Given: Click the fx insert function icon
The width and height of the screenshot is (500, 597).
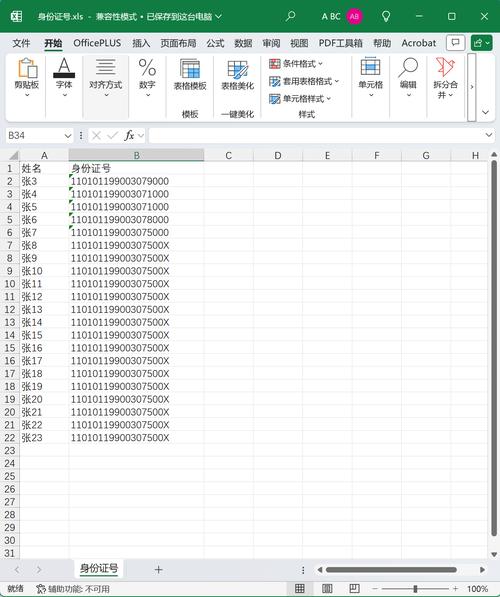Looking at the screenshot, I should [129, 136].
